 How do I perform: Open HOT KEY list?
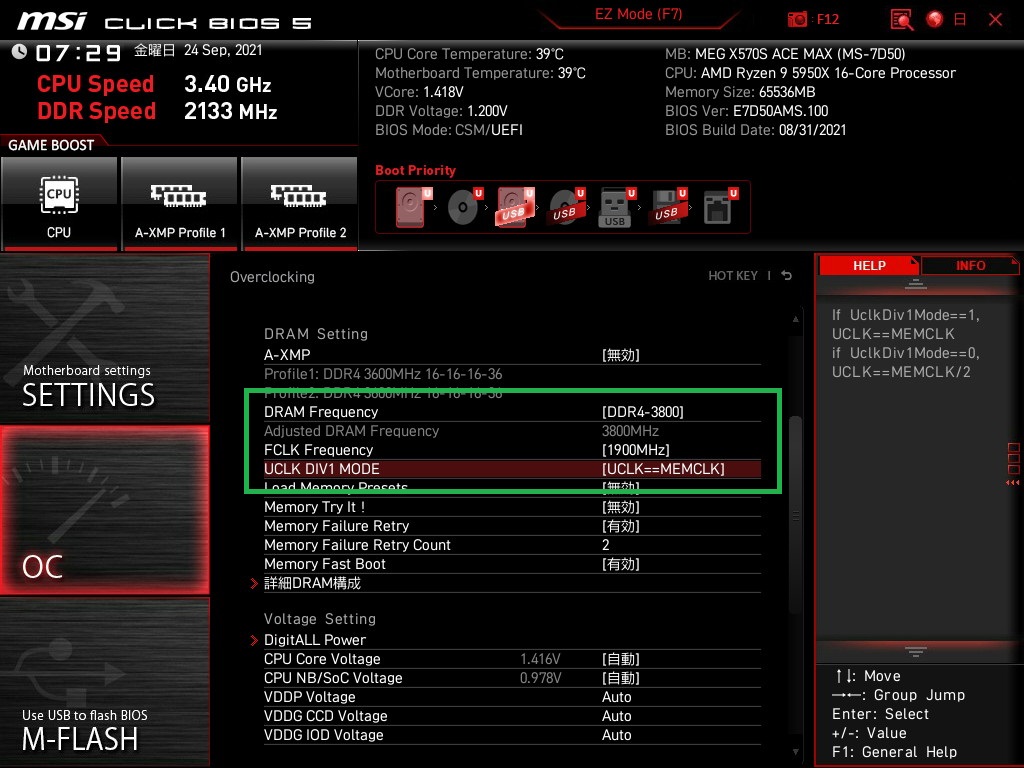[733, 276]
